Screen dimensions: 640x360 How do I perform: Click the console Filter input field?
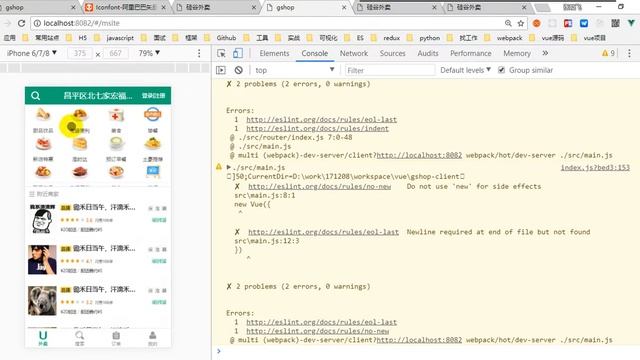[x=390, y=70]
